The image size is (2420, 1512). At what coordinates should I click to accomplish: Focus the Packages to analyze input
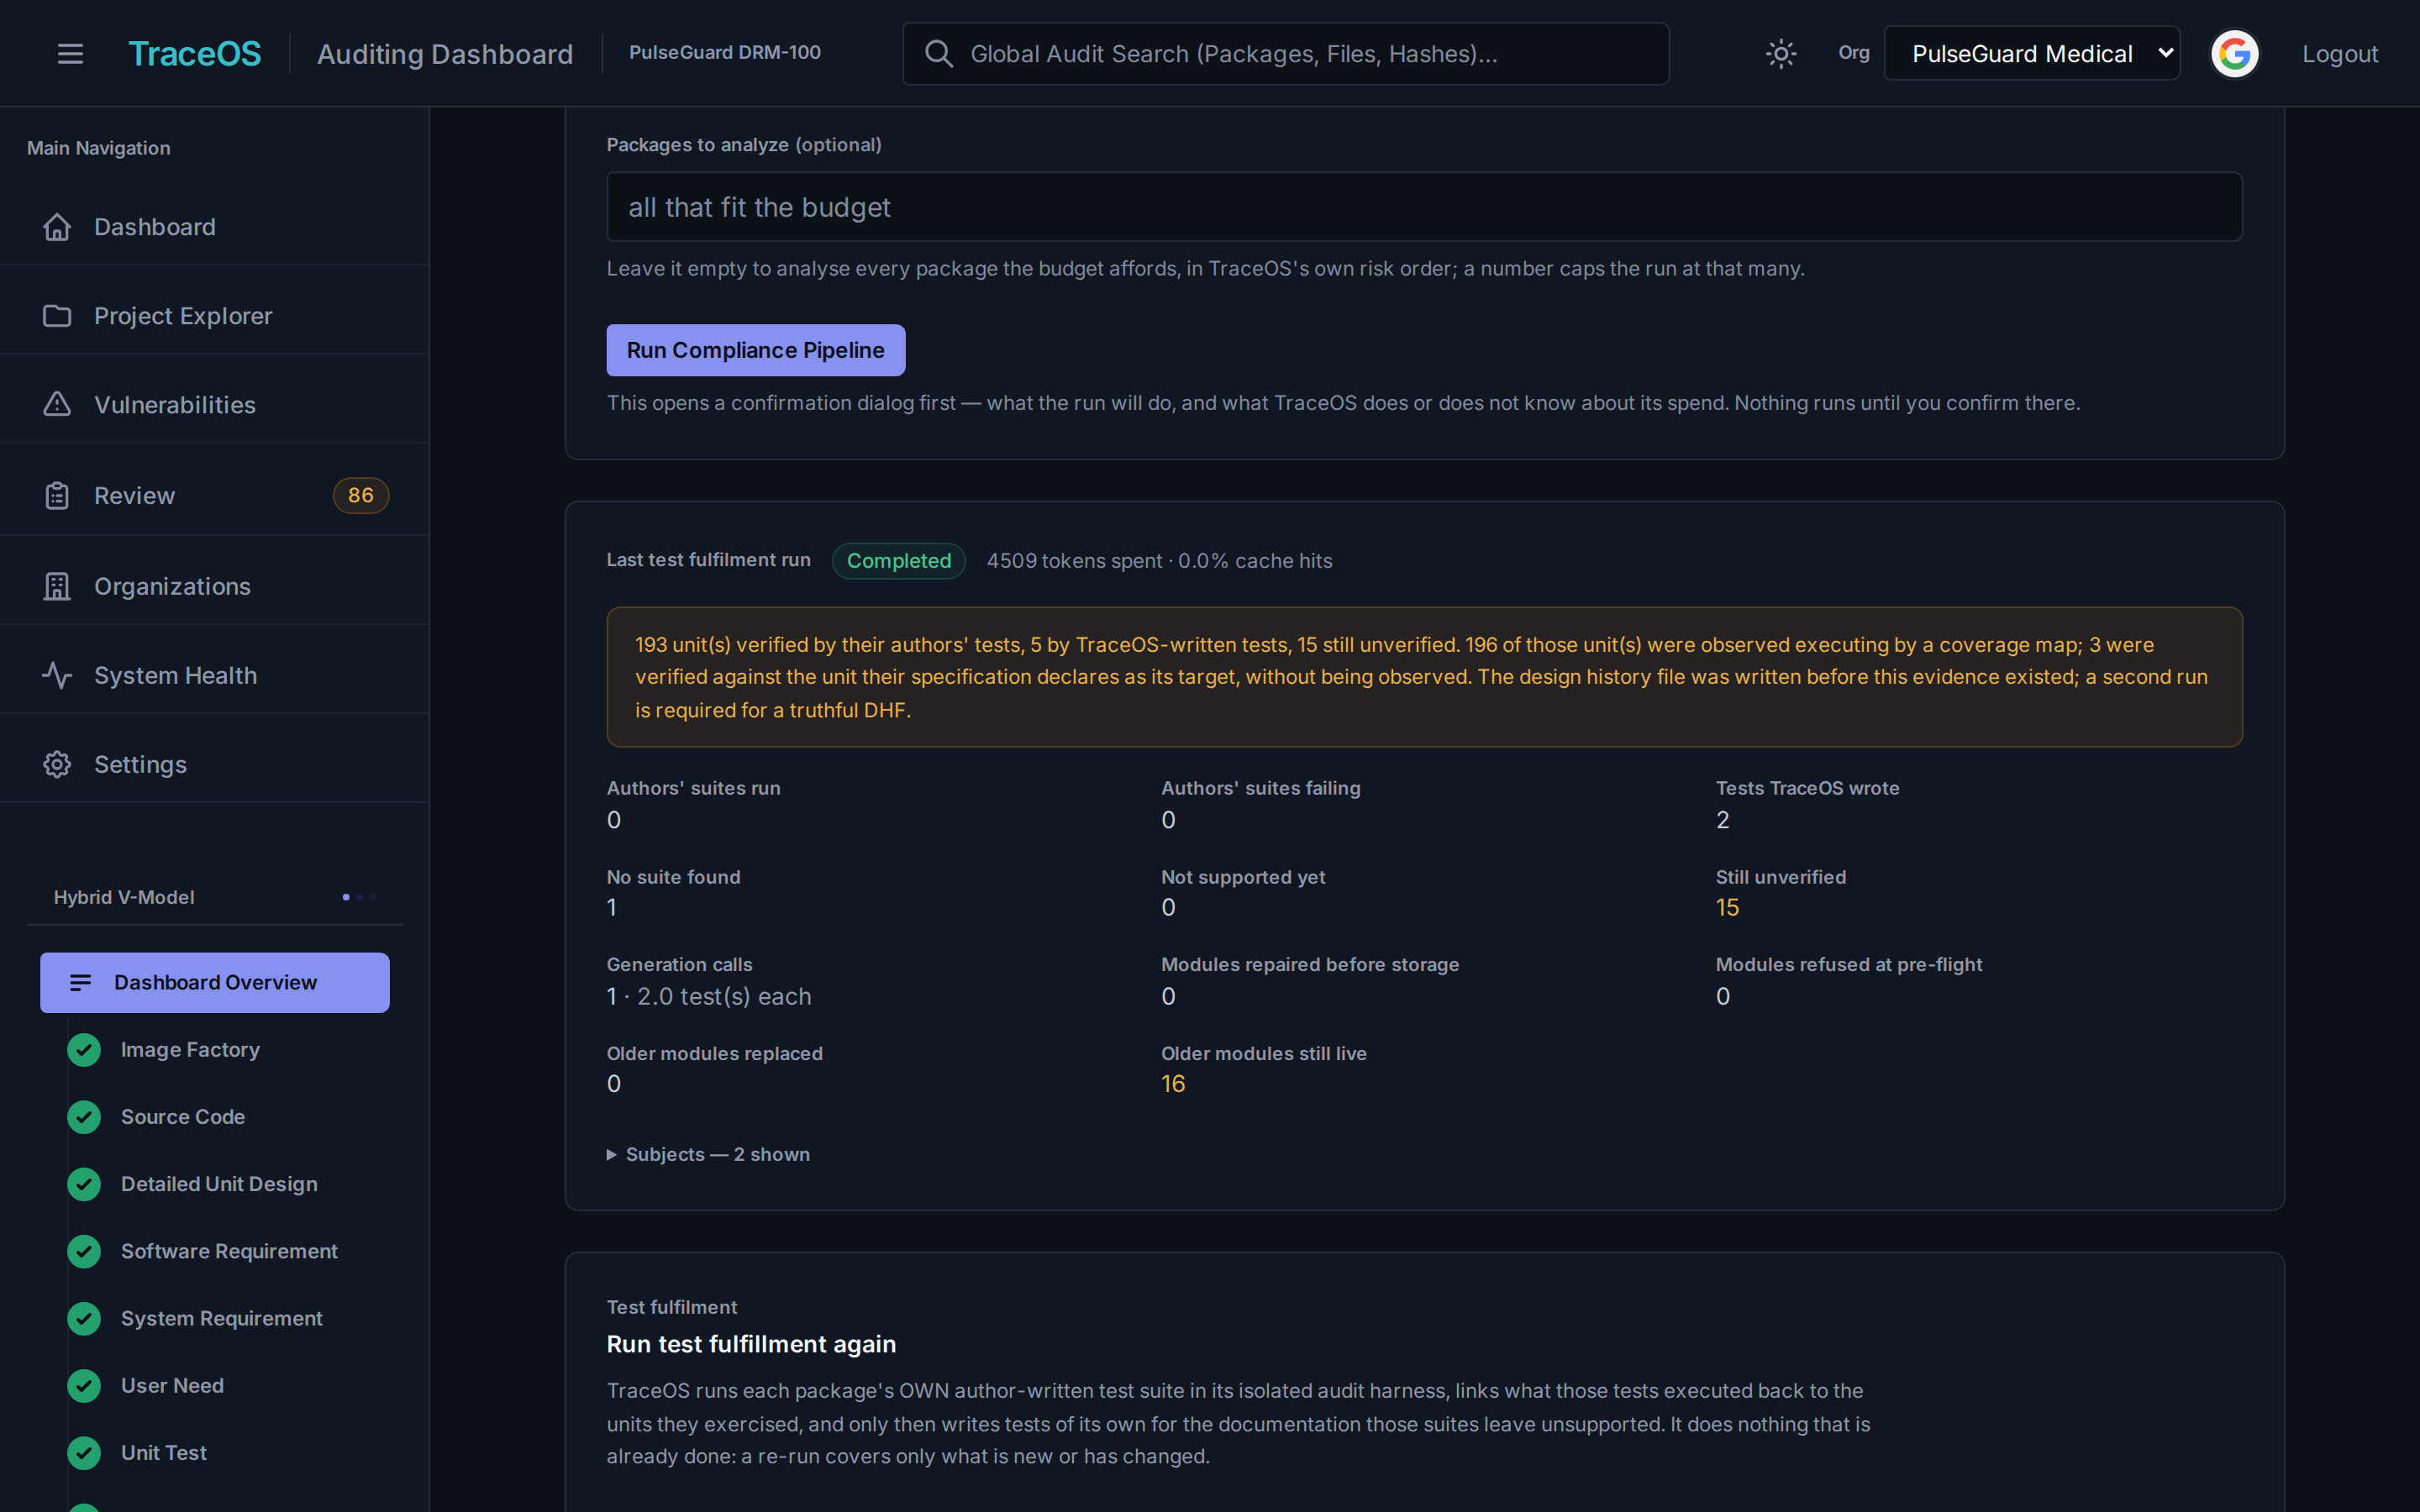click(1424, 207)
